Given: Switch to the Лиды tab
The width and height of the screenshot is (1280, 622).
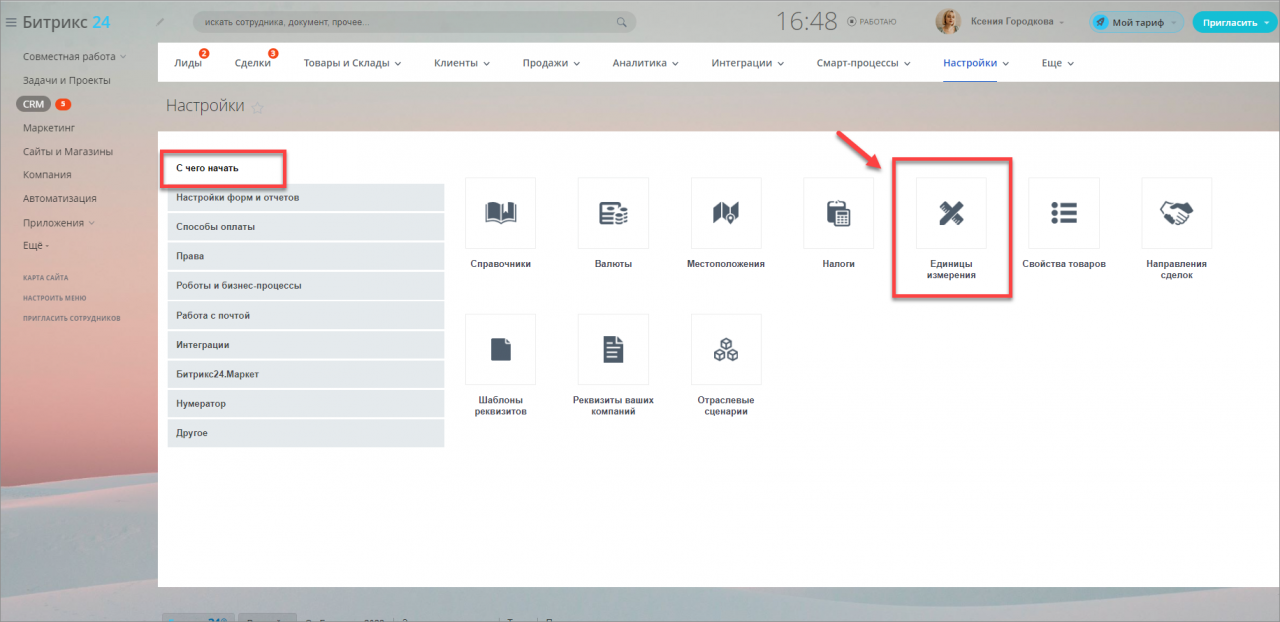Looking at the screenshot, I should 188,63.
